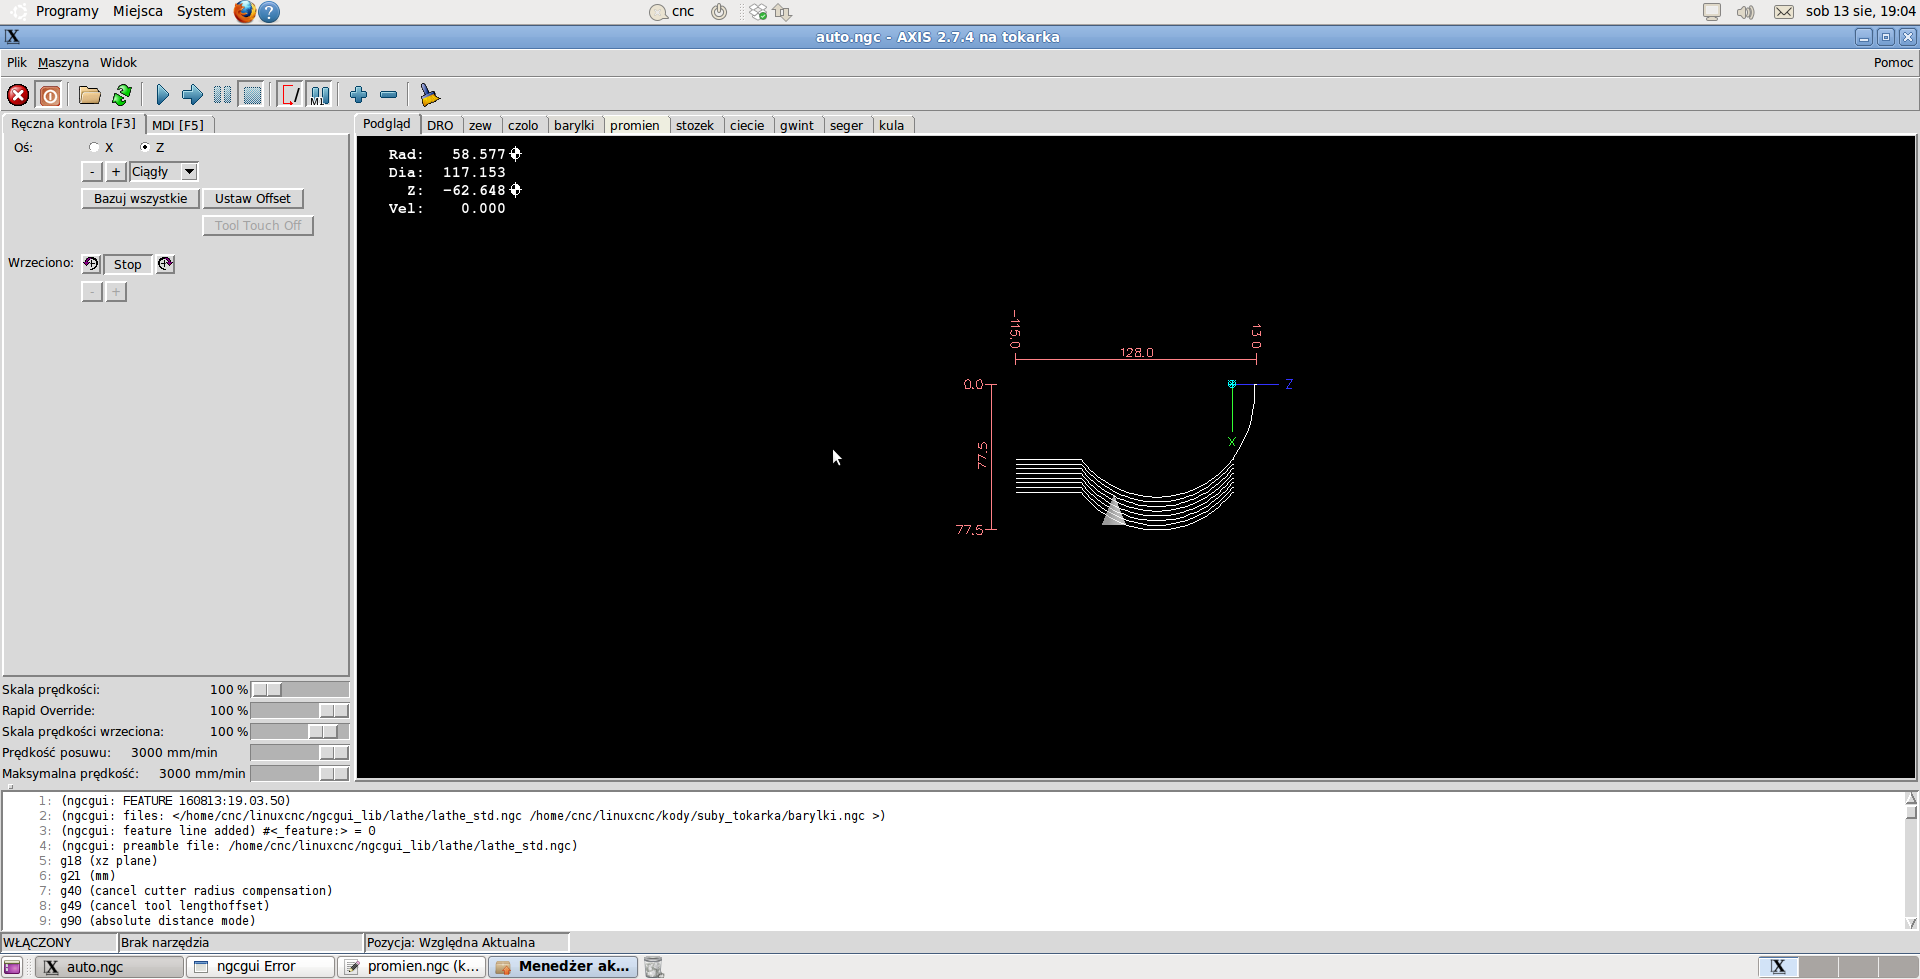The height and width of the screenshot is (979, 1920).
Task: Toggle optional pause M1
Action: (x=319, y=95)
